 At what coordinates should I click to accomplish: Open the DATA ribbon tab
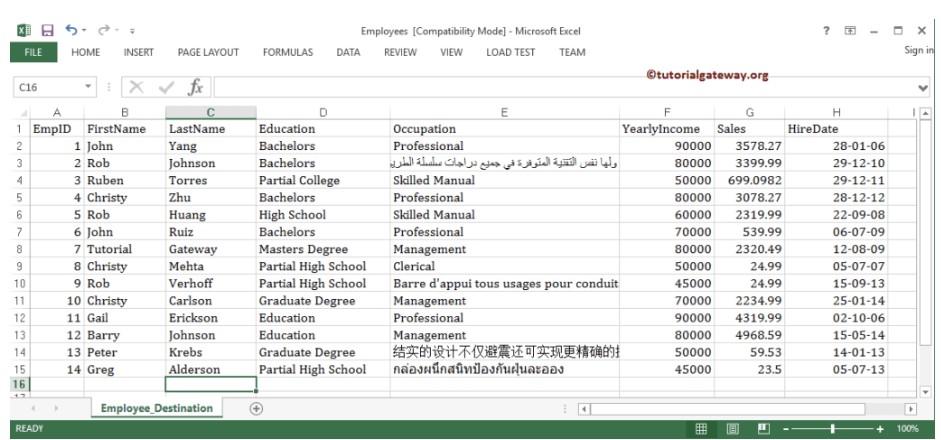click(x=348, y=52)
